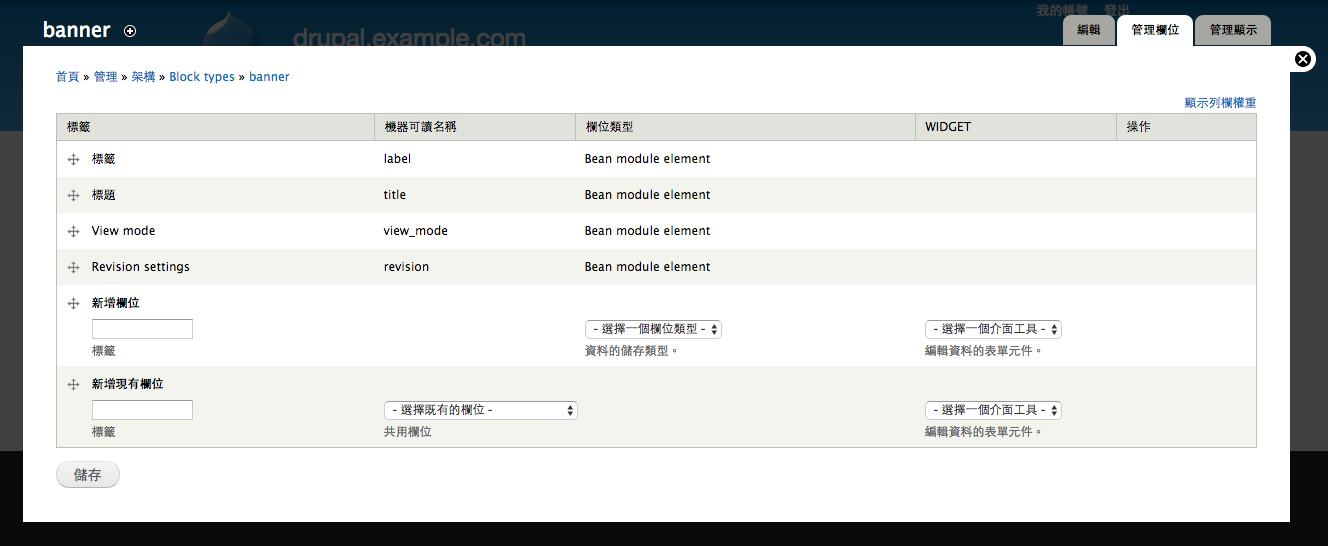Click the add shortcut plus icon beside banner
The image size is (1328, 546).
130,31
